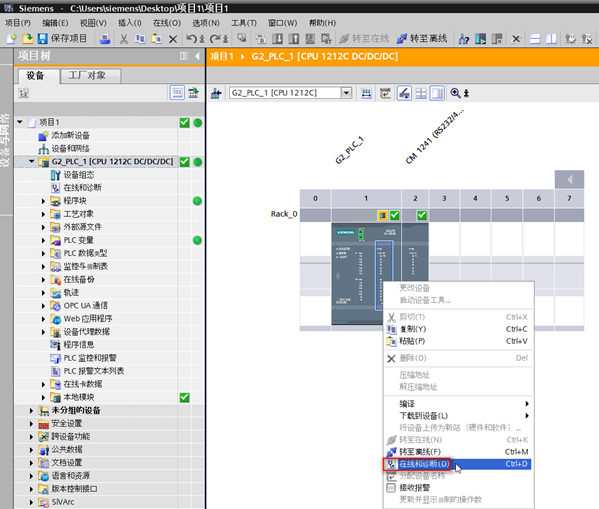Image resolution: width=599 pixels, height=509 pixels.
Task: Click 项目1 in the breadcrumb
Action: pyautogui.click(x=222, y=57)
